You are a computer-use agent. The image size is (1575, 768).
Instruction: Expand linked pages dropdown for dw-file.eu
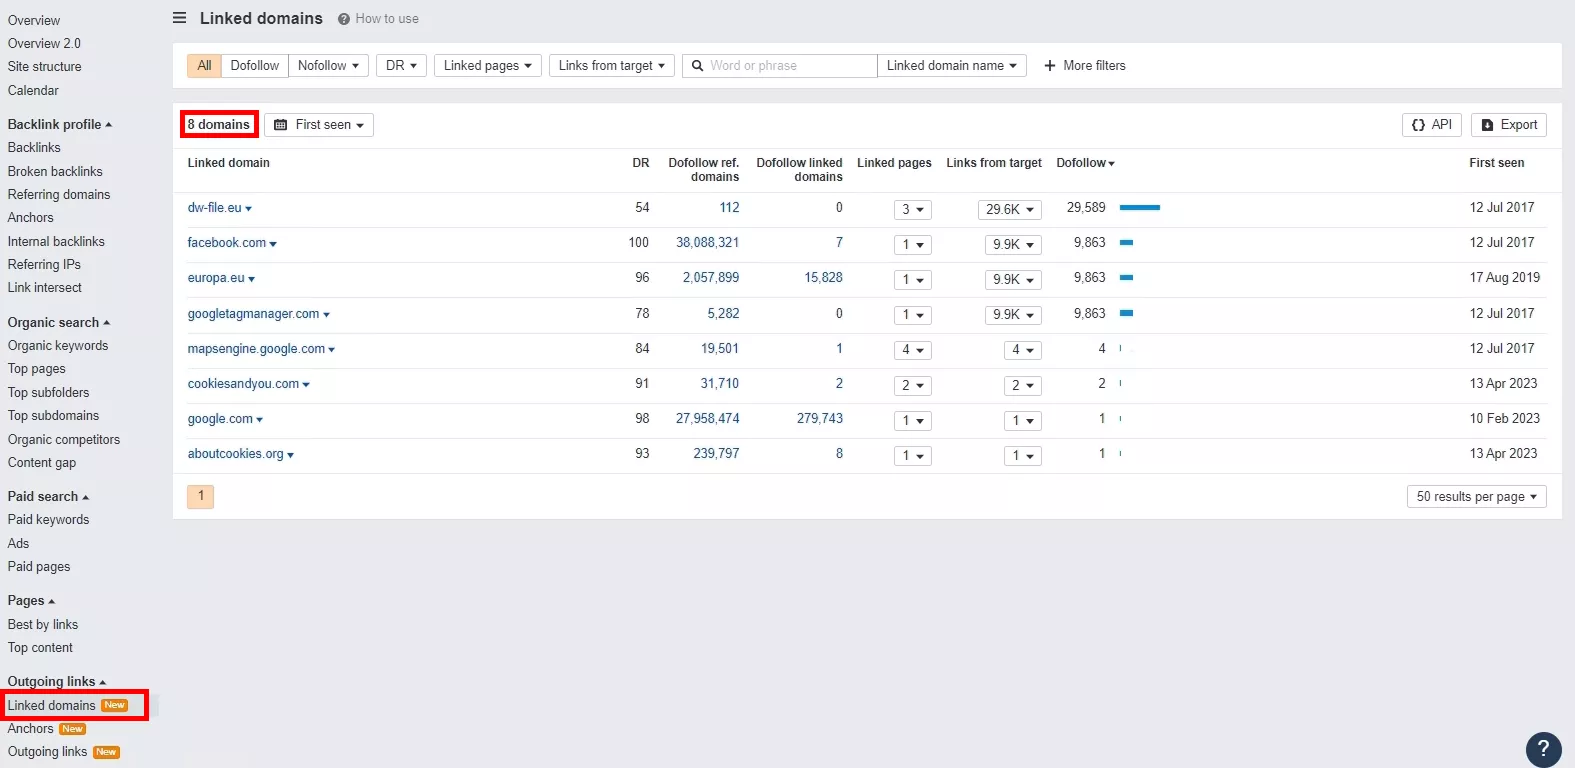[913, 210]
